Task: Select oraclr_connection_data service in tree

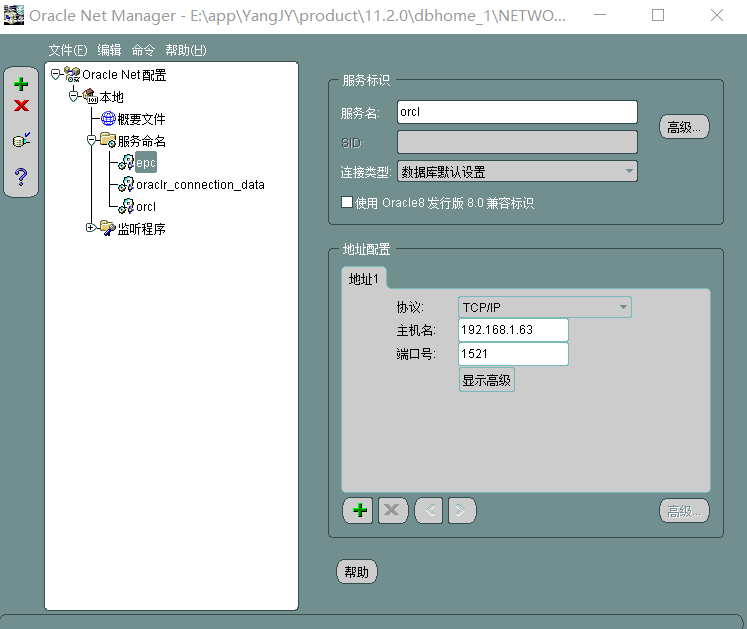Action: [200, 185]
